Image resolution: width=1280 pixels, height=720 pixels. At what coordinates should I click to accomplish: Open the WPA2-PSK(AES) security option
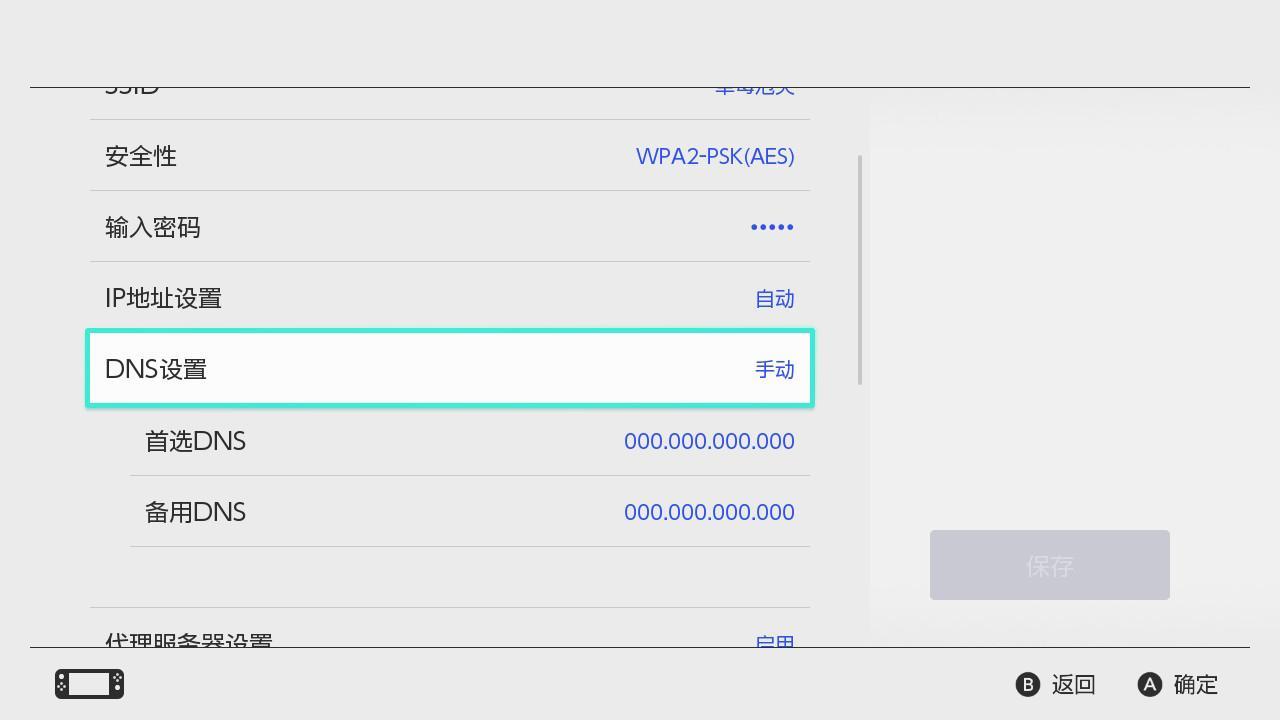coord(715,156)
